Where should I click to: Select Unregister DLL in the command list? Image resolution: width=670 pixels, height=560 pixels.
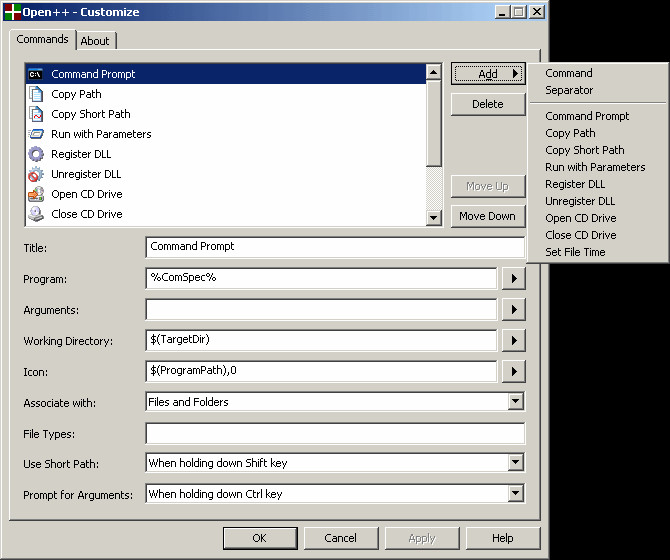[x=226, y=174]
